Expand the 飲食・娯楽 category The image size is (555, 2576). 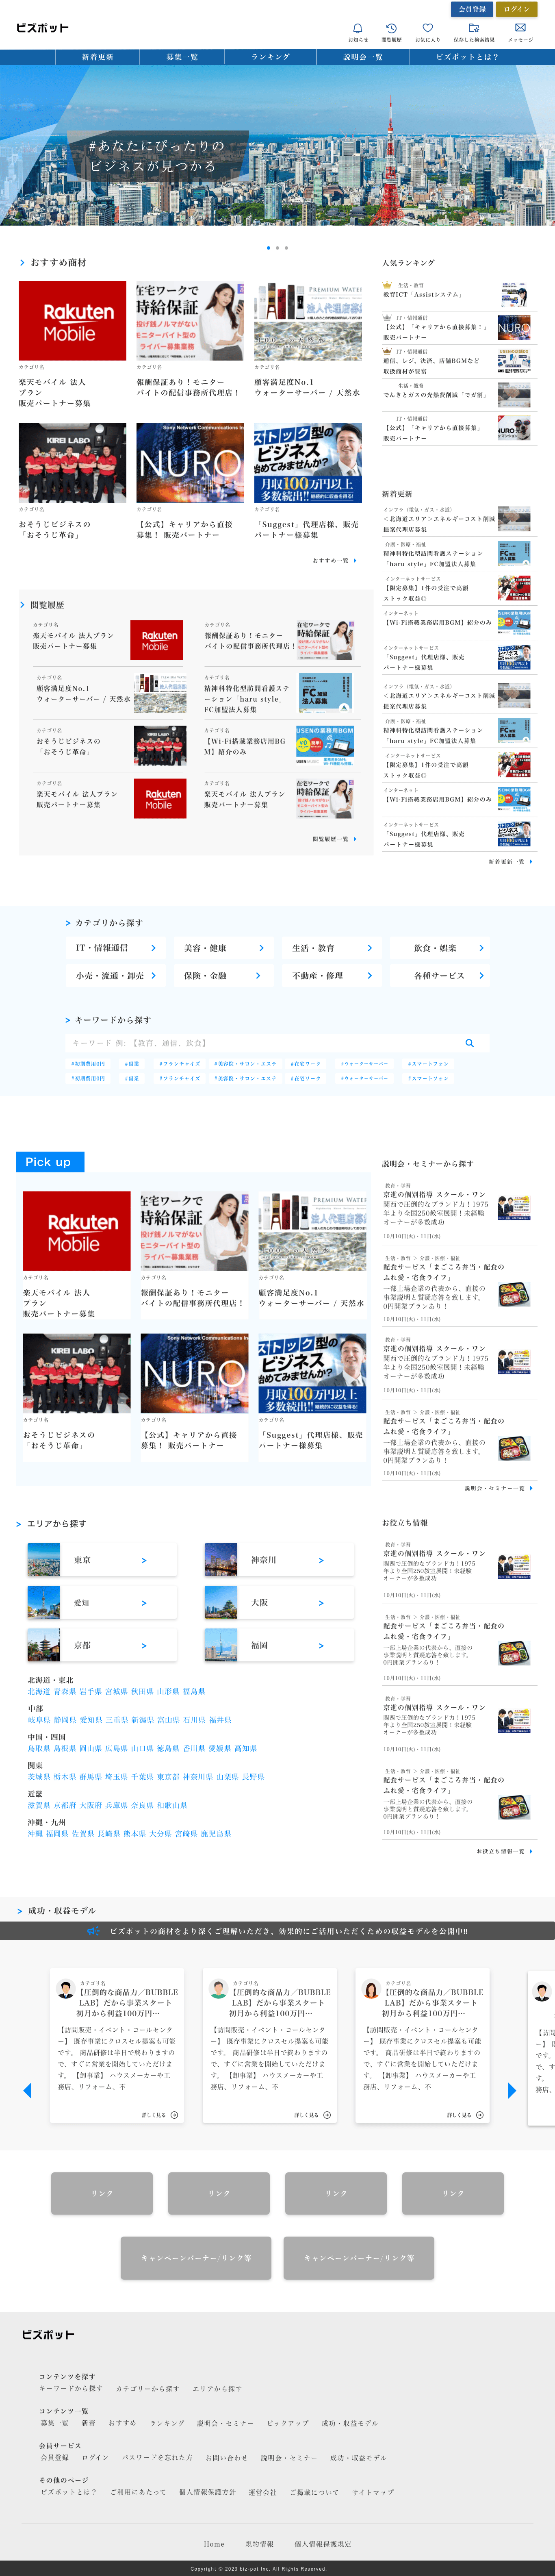(449, 948)
